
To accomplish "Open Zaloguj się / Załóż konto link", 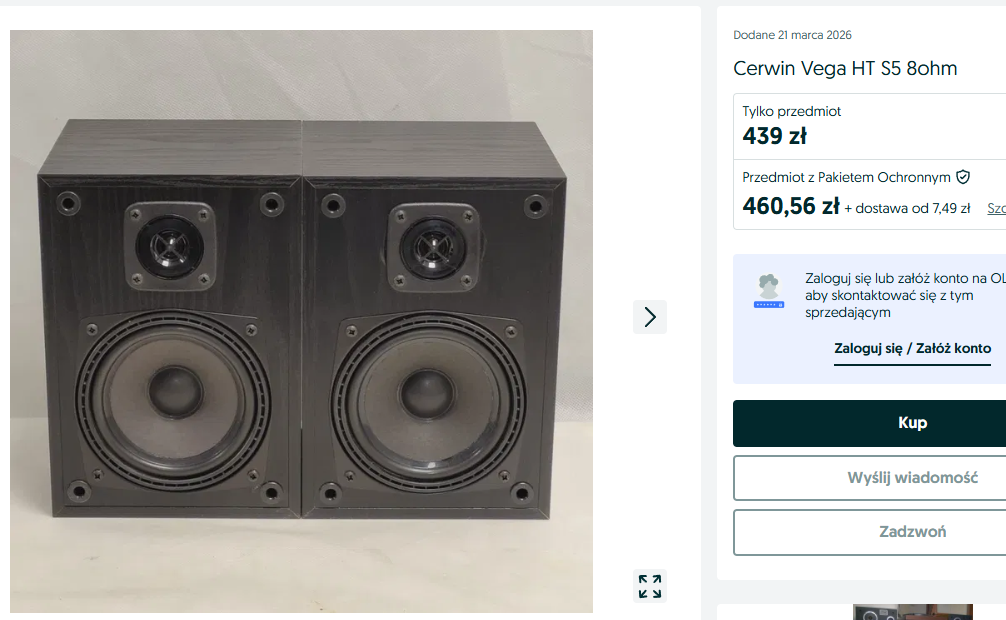I will [x=912, y=349].
